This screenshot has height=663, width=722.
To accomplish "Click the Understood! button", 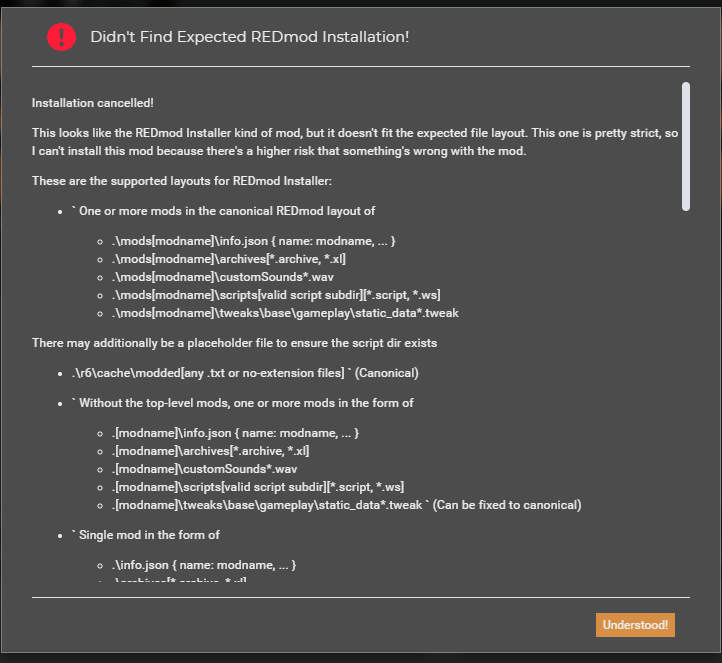I will [x=635, y=625].
